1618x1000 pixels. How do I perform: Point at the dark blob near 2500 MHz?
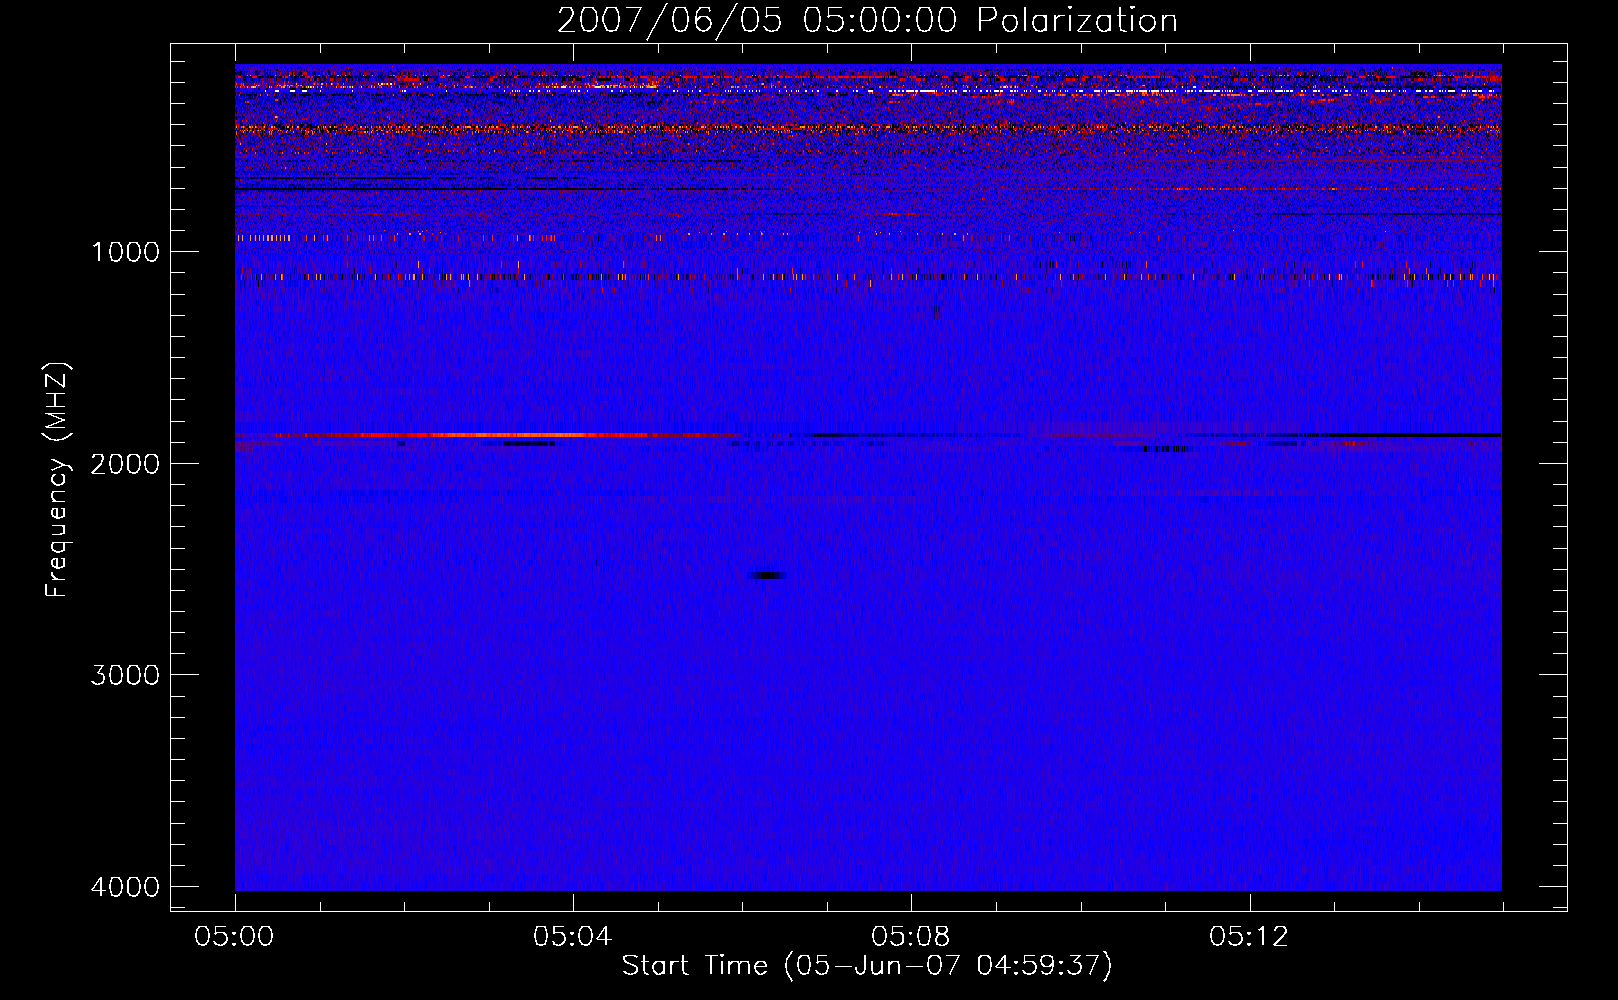[x=767, y=575]
